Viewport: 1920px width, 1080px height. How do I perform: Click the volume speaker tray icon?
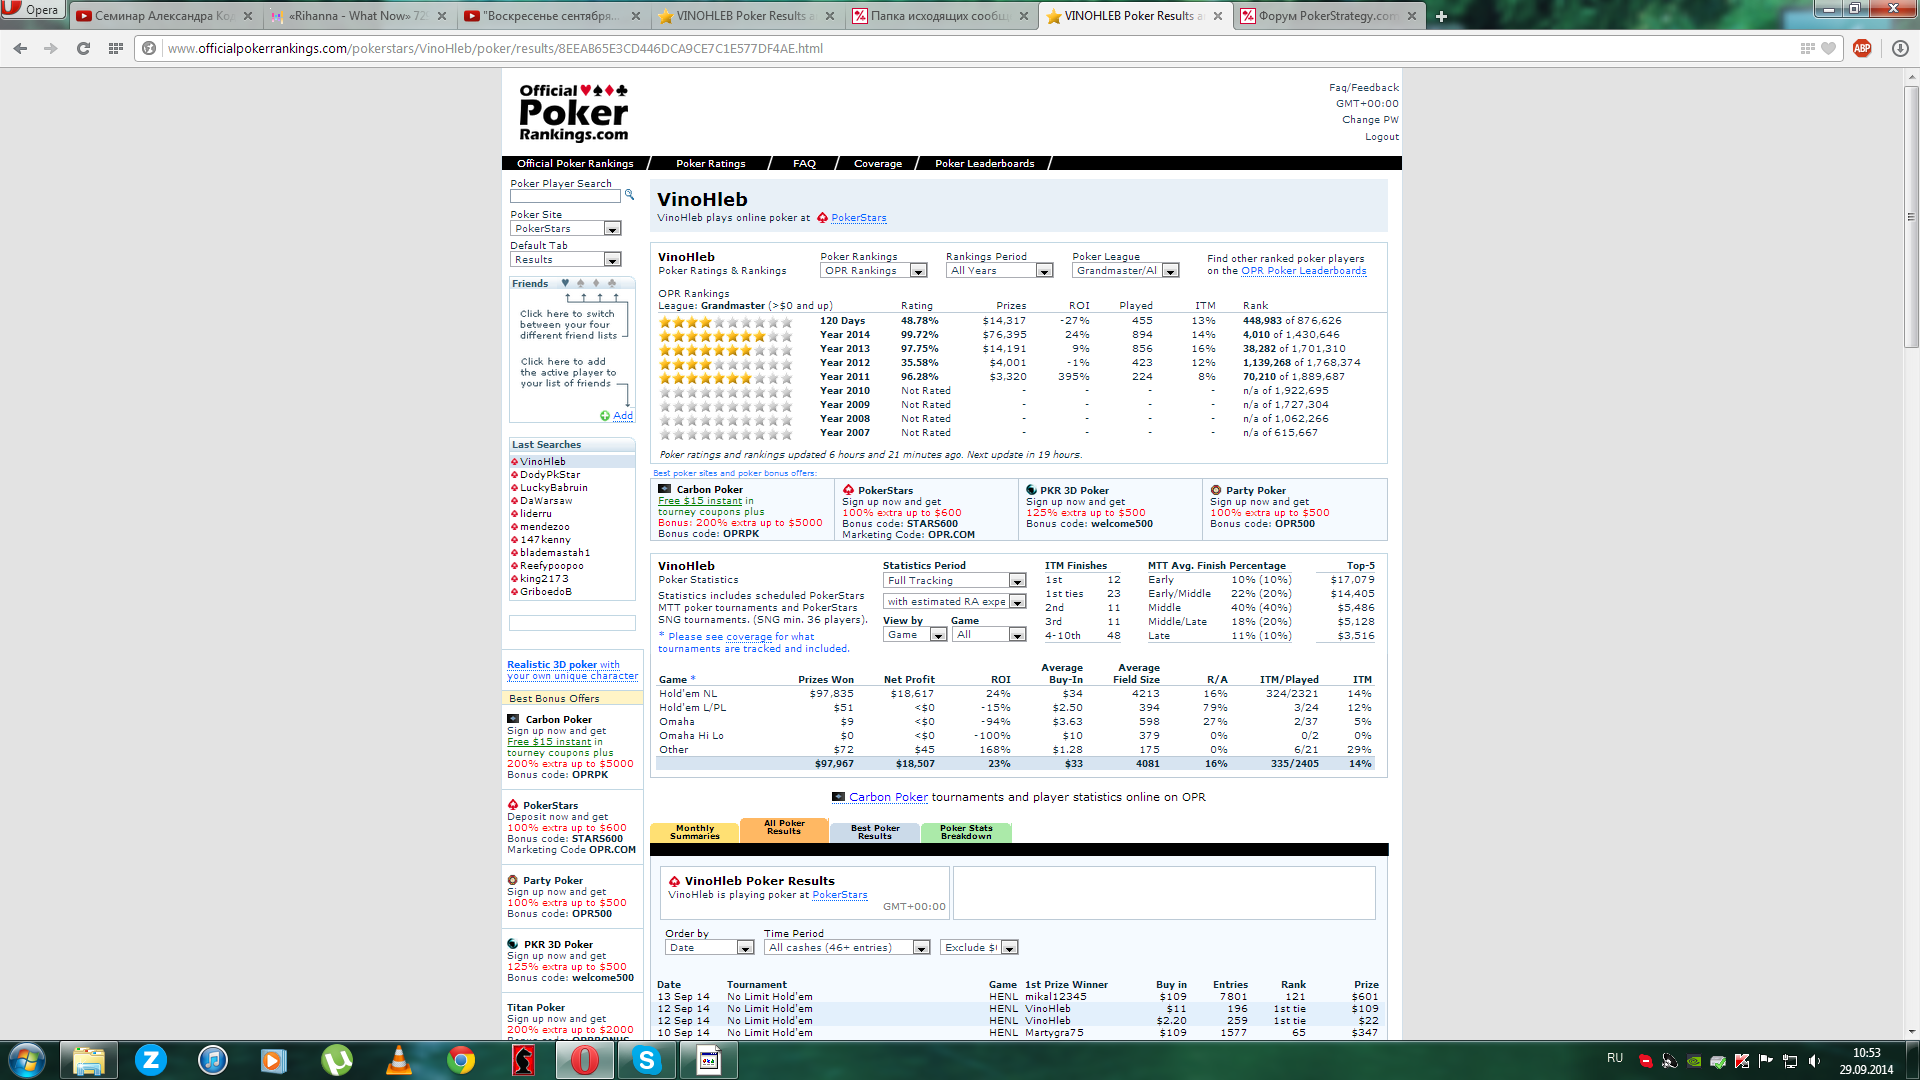pyautogui.click(x=1814, y=1061)
